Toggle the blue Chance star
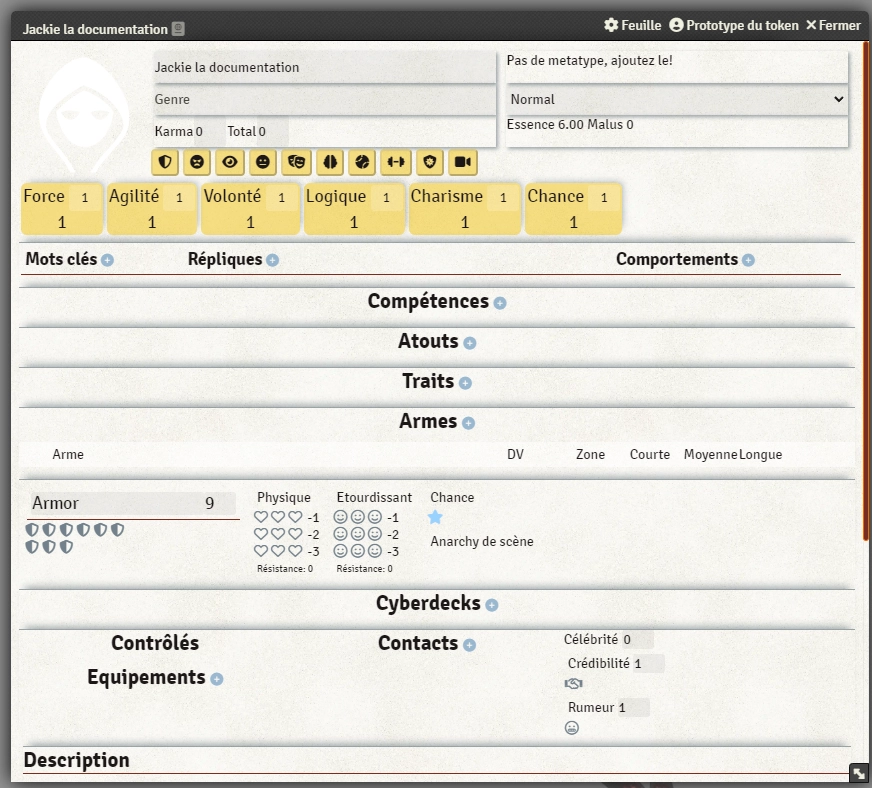Screen dimensions: 872x788 435,517
